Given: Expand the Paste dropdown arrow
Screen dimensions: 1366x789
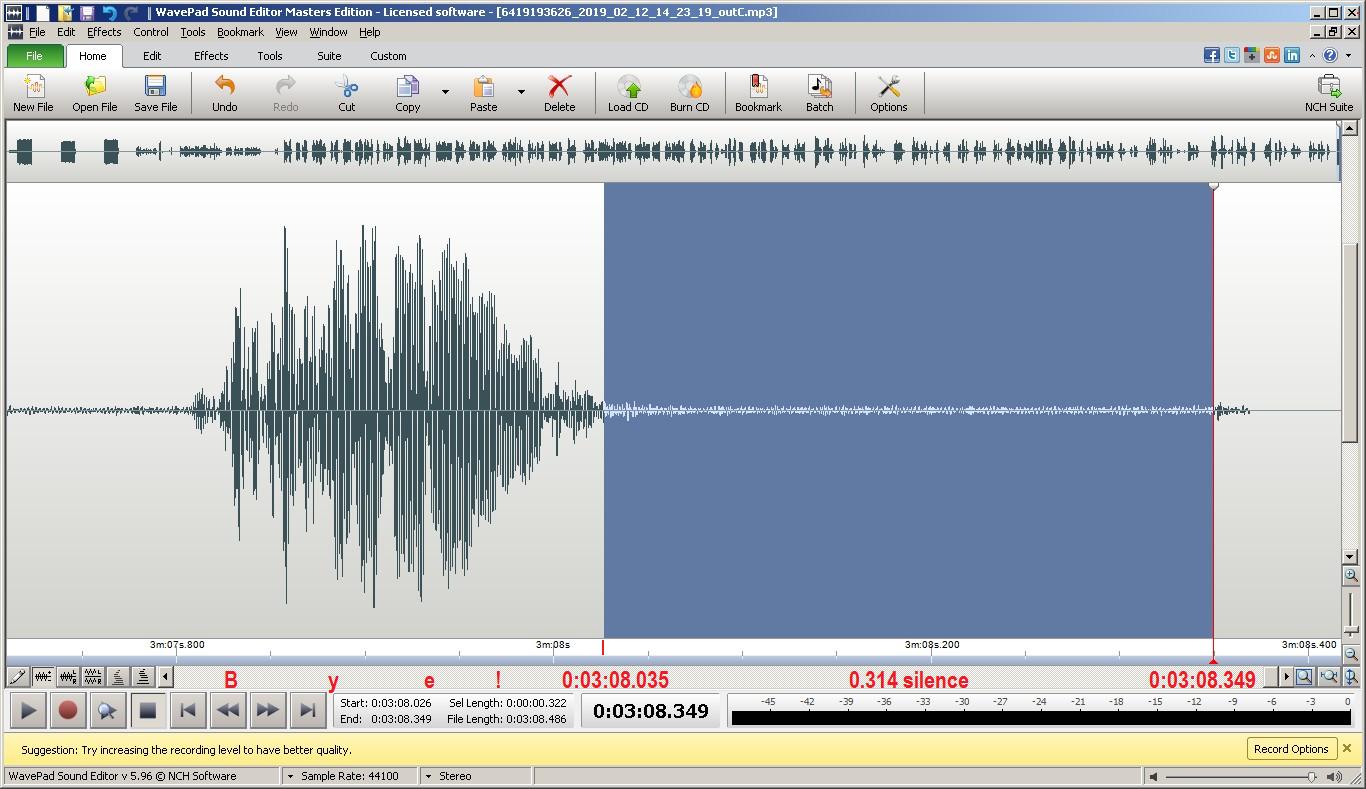Looking at the screenshot, I should click(521, 92).
